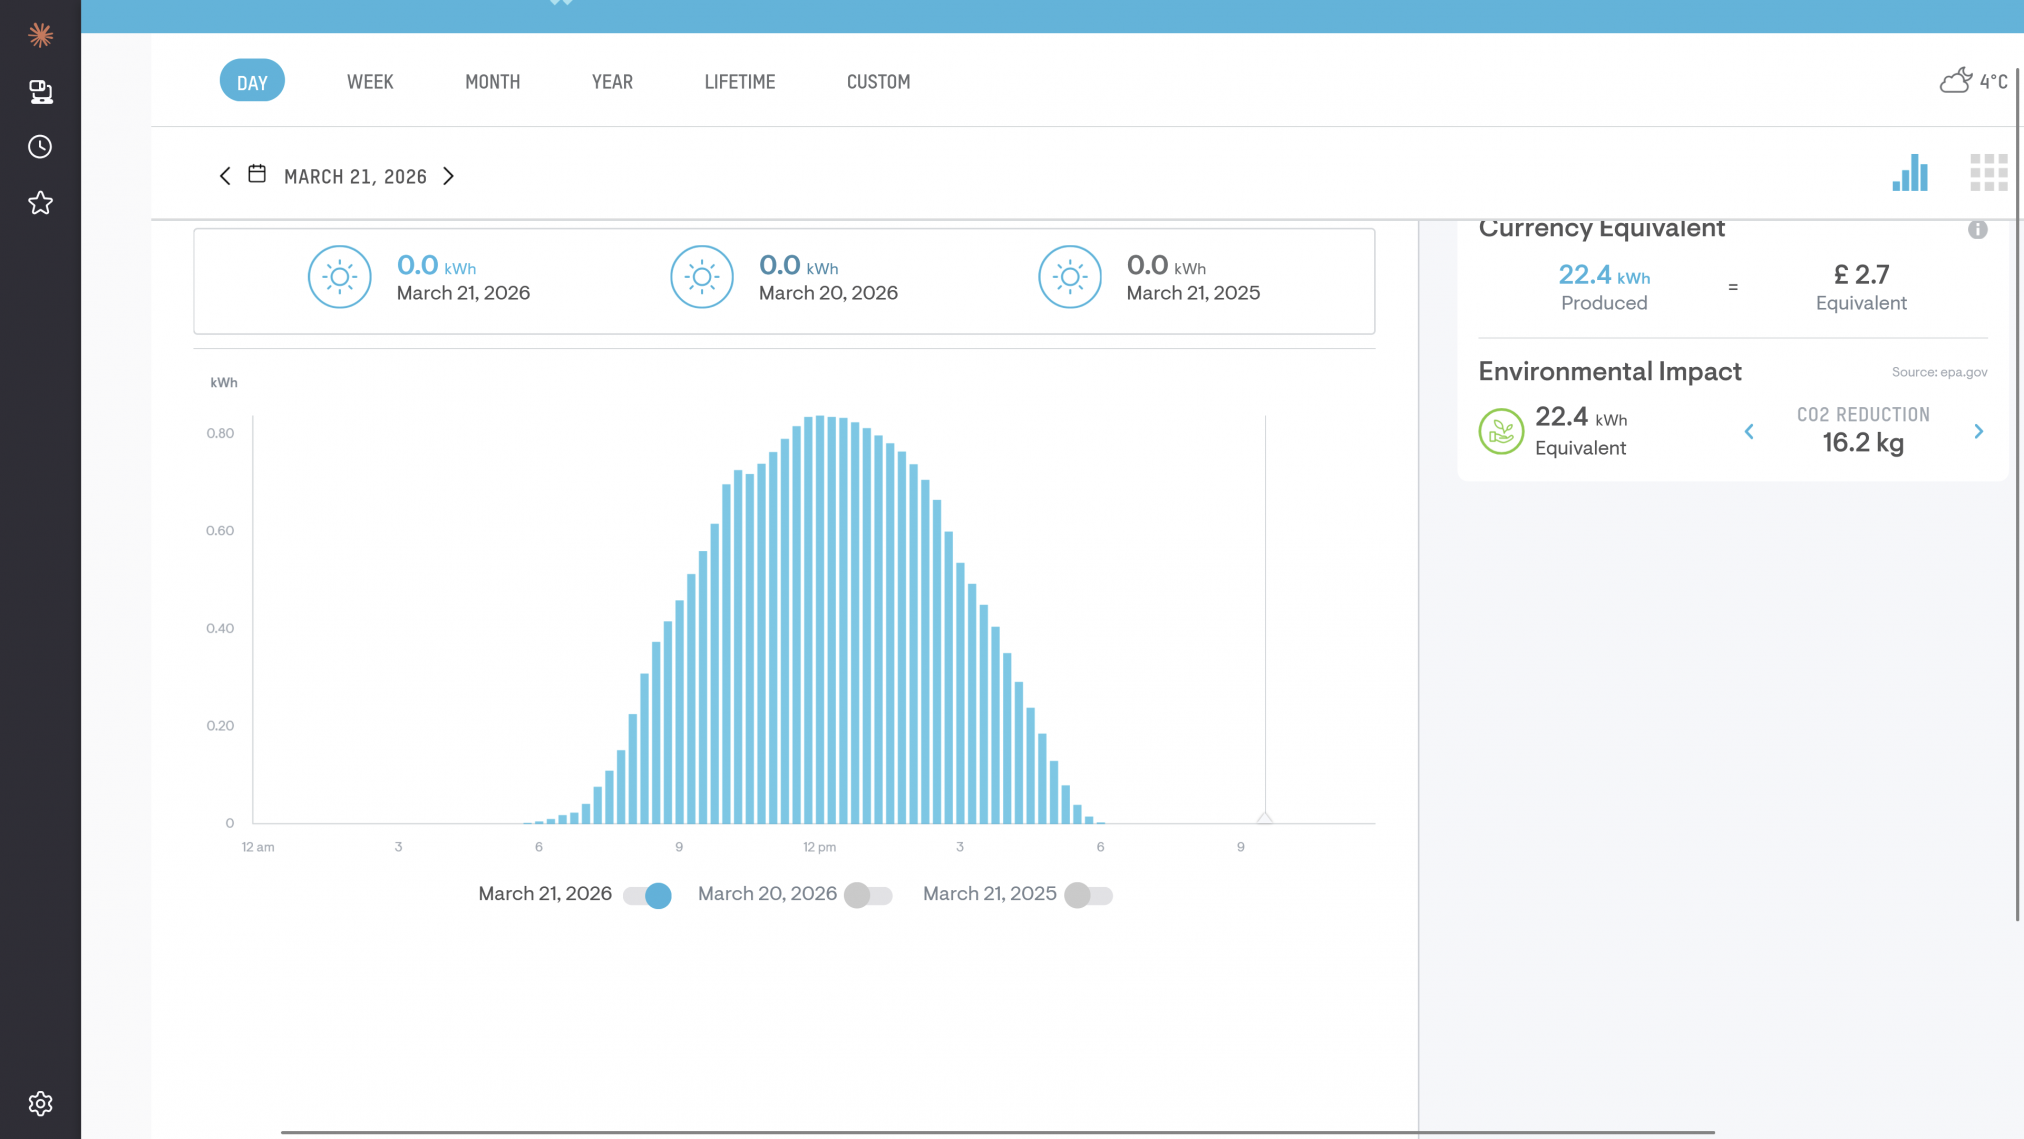Viewport: 2024px width, 1139px height.
Task: Open the calendar date picker icon
Action: click(257, 173)
